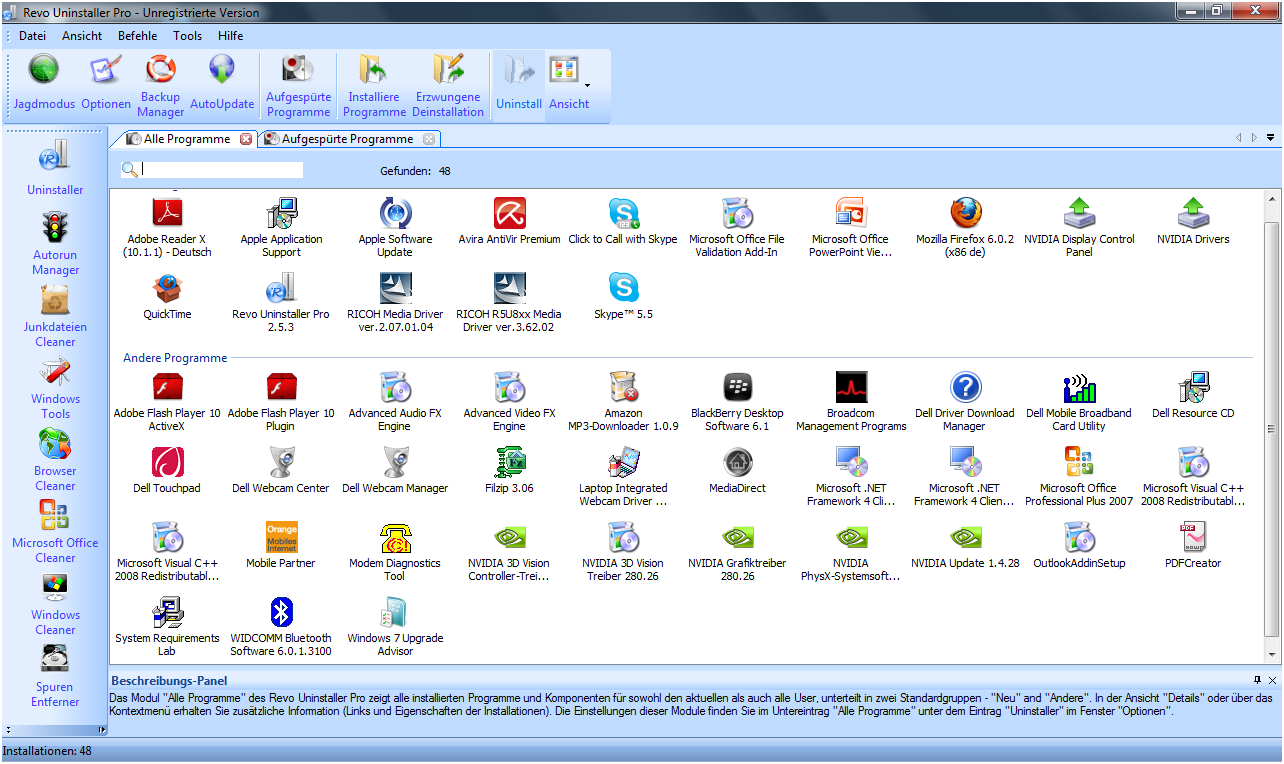Close the Alle Programme tab
1284x764 pixels.
click(246, 139)
